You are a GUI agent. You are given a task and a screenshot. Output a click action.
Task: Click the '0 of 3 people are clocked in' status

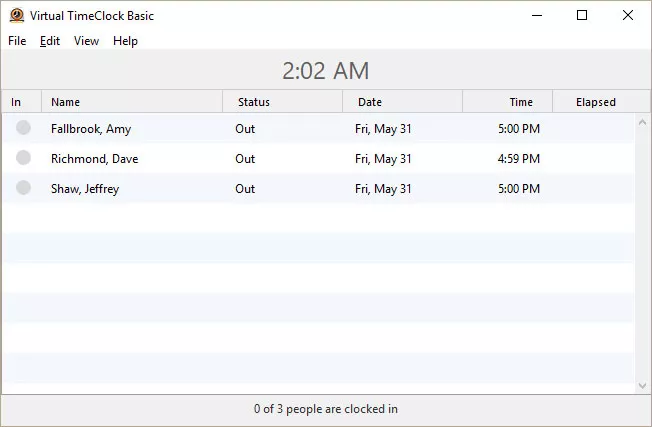coord(326,409)
